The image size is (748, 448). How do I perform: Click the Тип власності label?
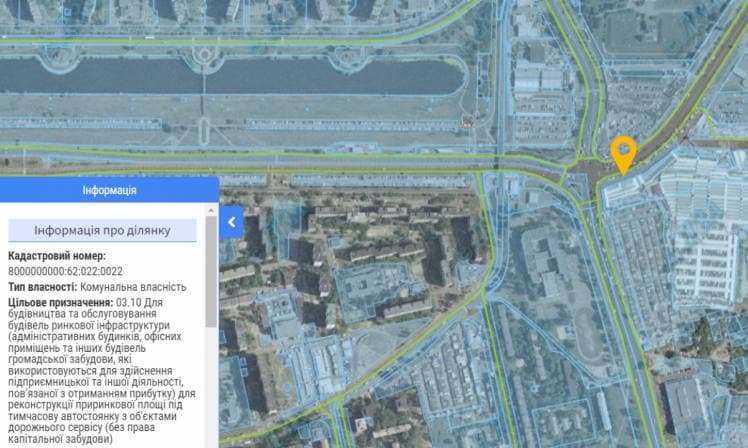click(42, 287)
